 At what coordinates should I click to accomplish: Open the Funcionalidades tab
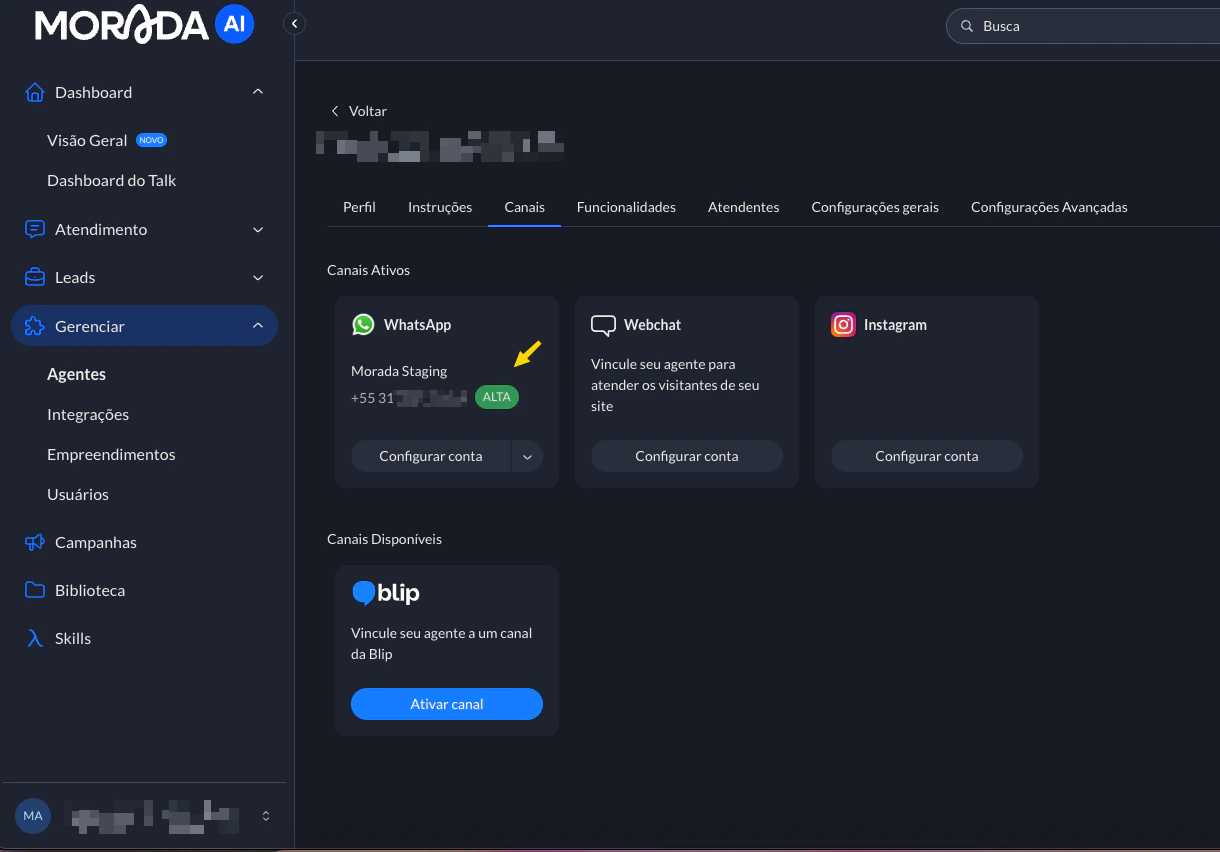(x=626, y=207)
